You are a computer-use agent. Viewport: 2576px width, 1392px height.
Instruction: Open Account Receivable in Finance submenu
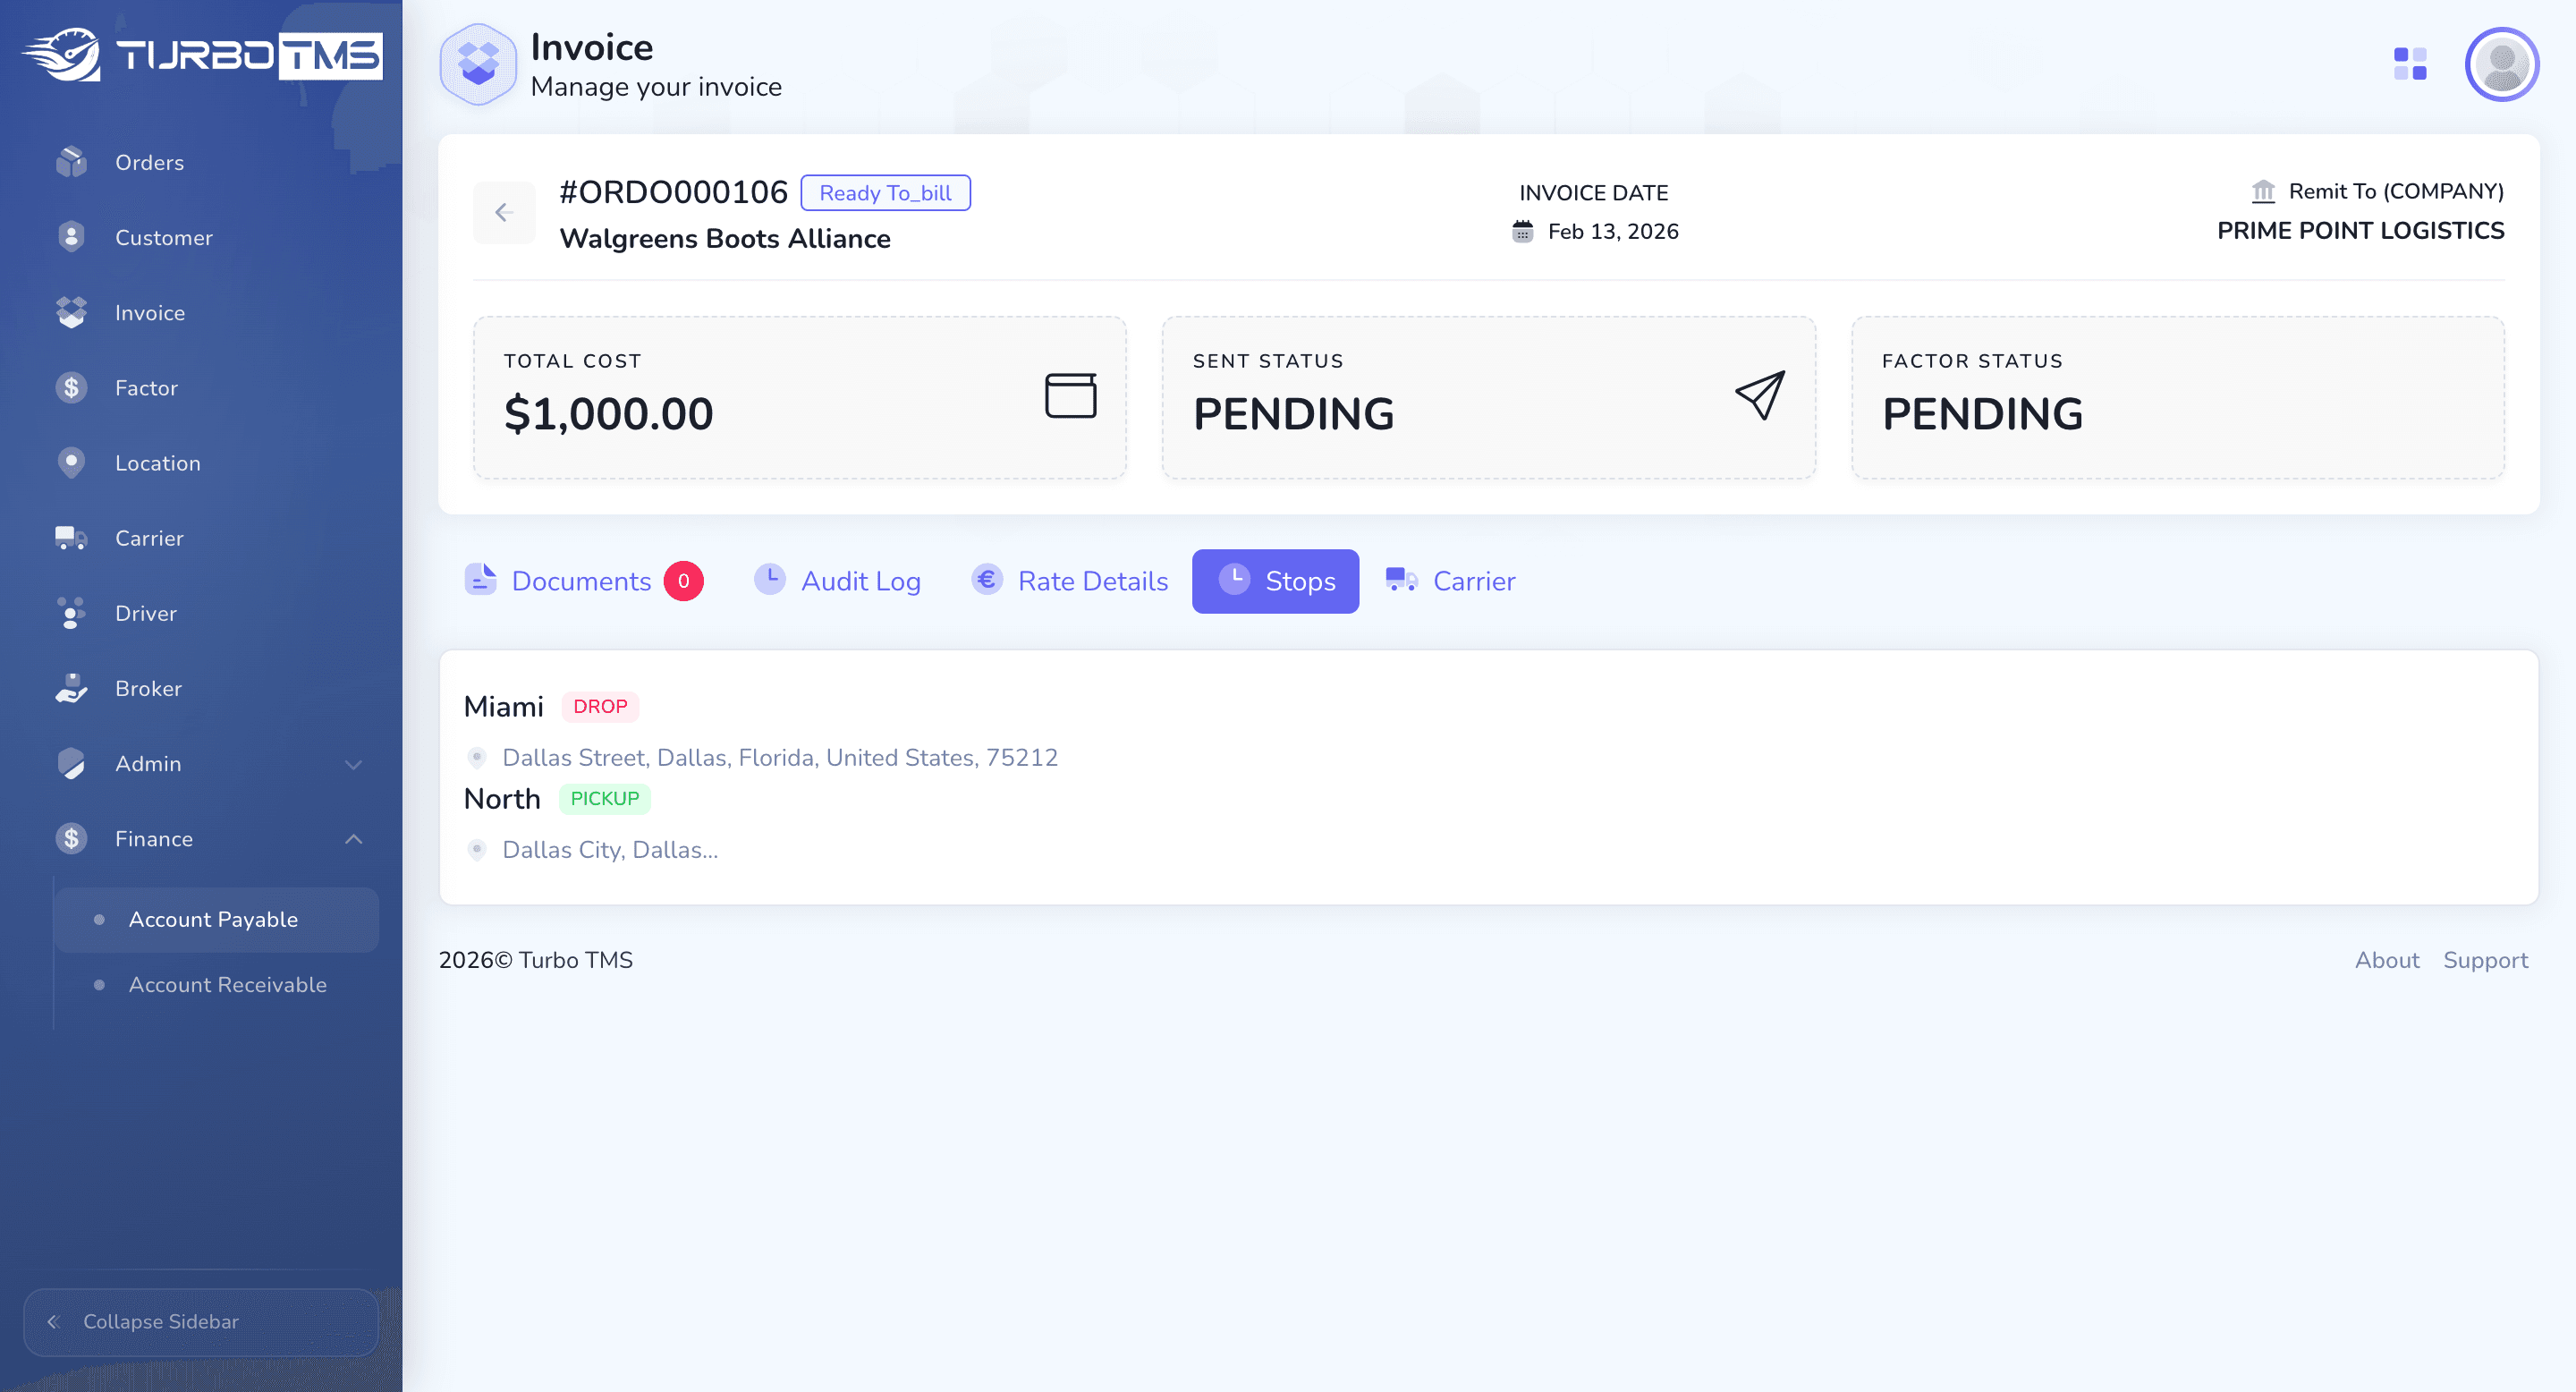pyautogui.click(x=217, y=984)
